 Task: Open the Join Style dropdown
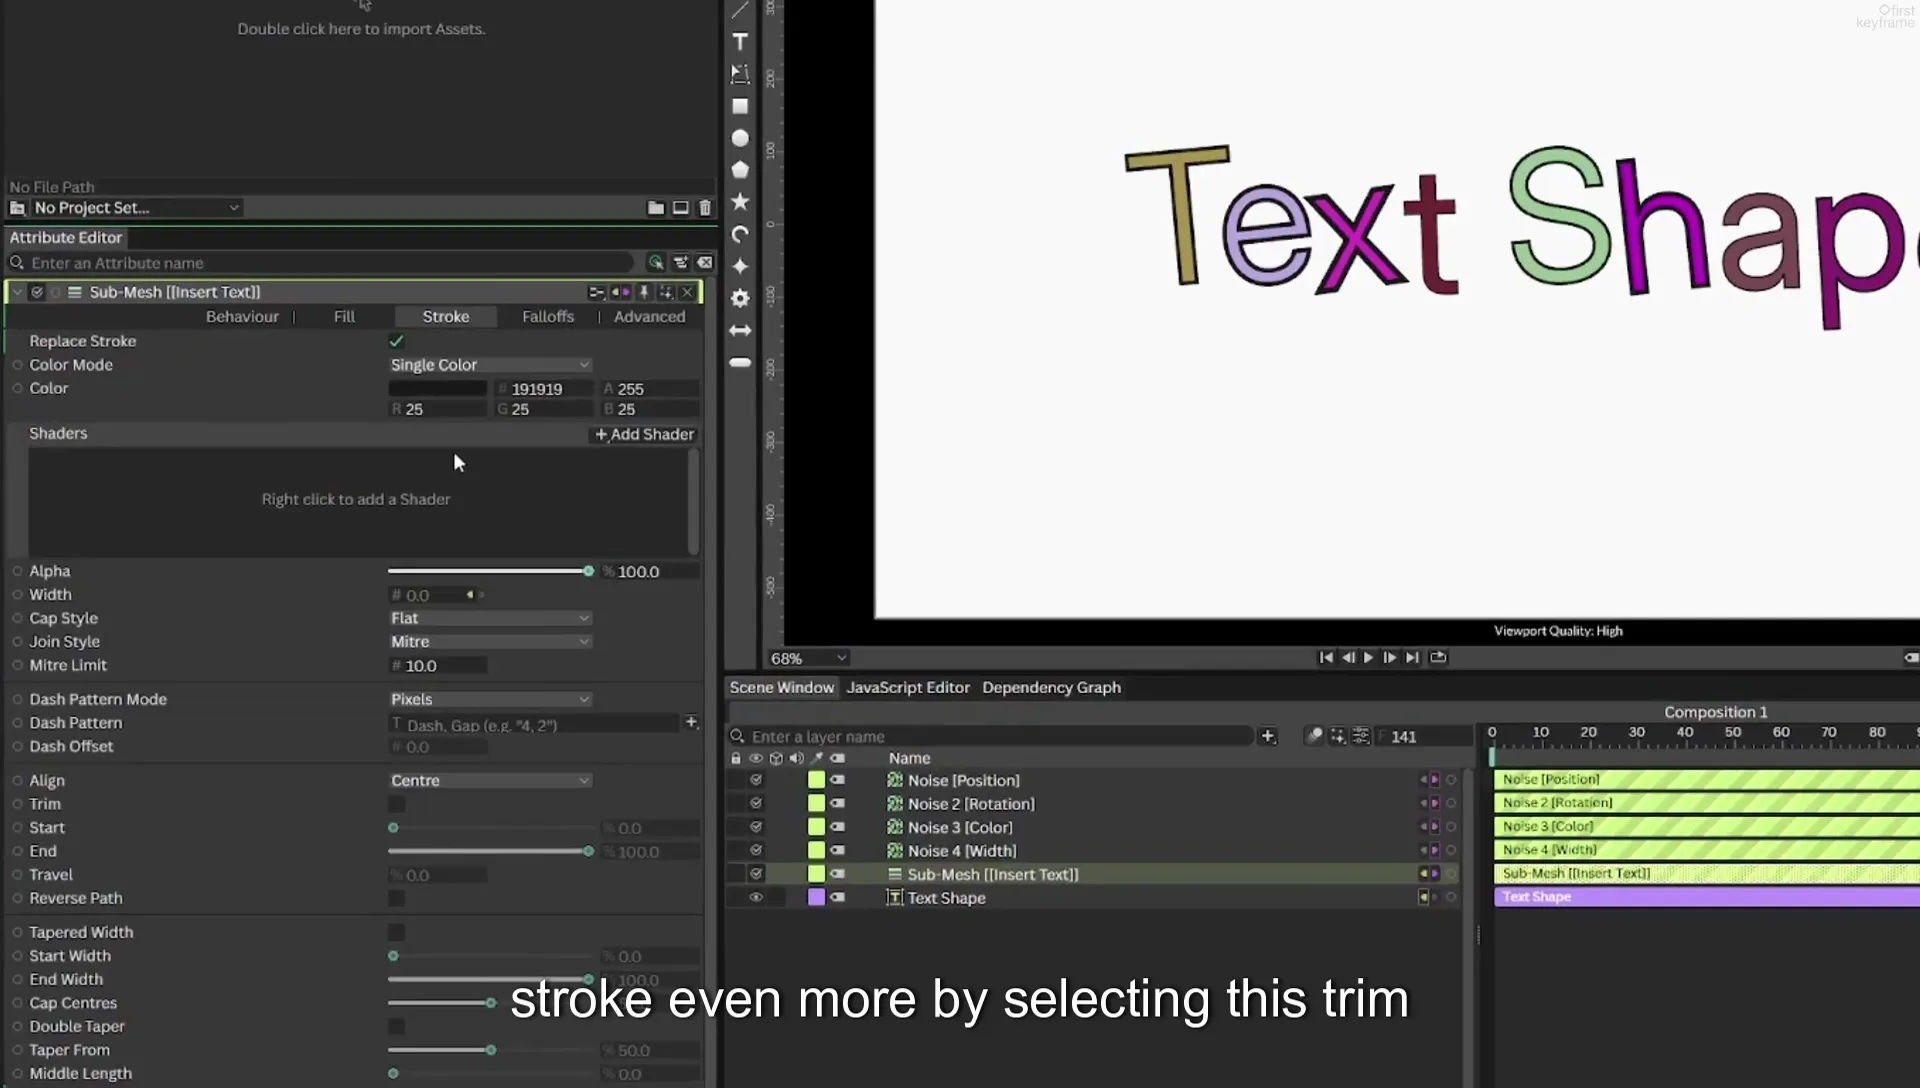[x=490, y=642]
